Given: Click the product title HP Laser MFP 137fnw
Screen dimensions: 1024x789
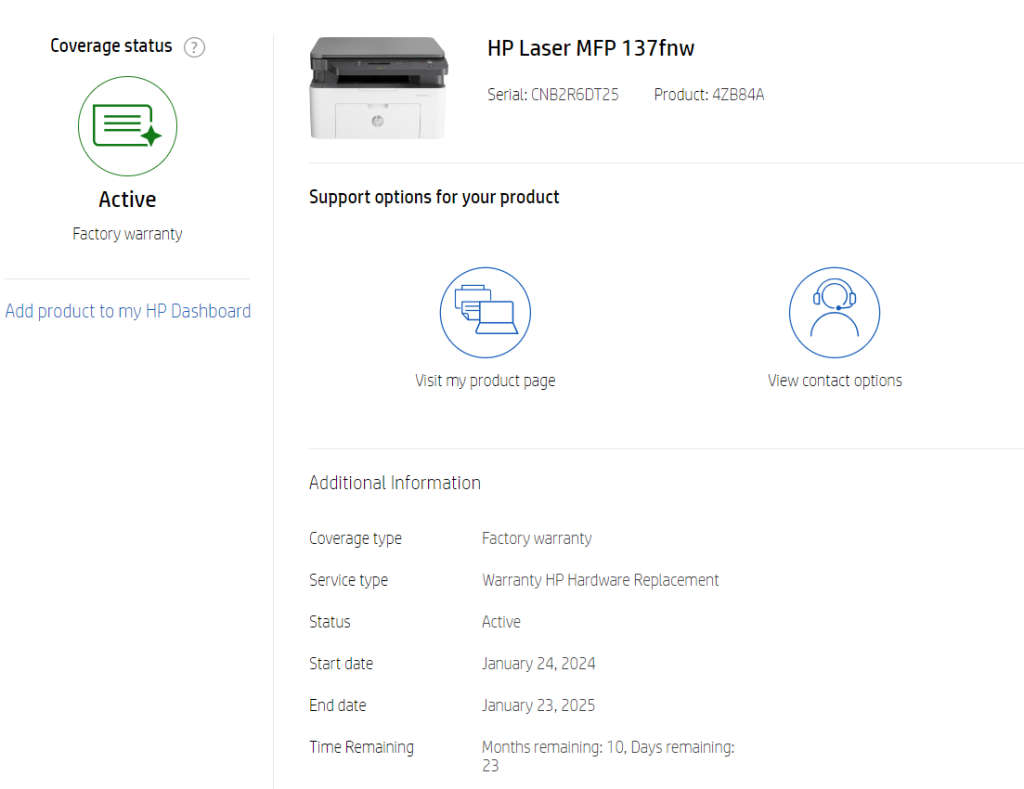Looking at the screenshot, I should tap(590, 48).
